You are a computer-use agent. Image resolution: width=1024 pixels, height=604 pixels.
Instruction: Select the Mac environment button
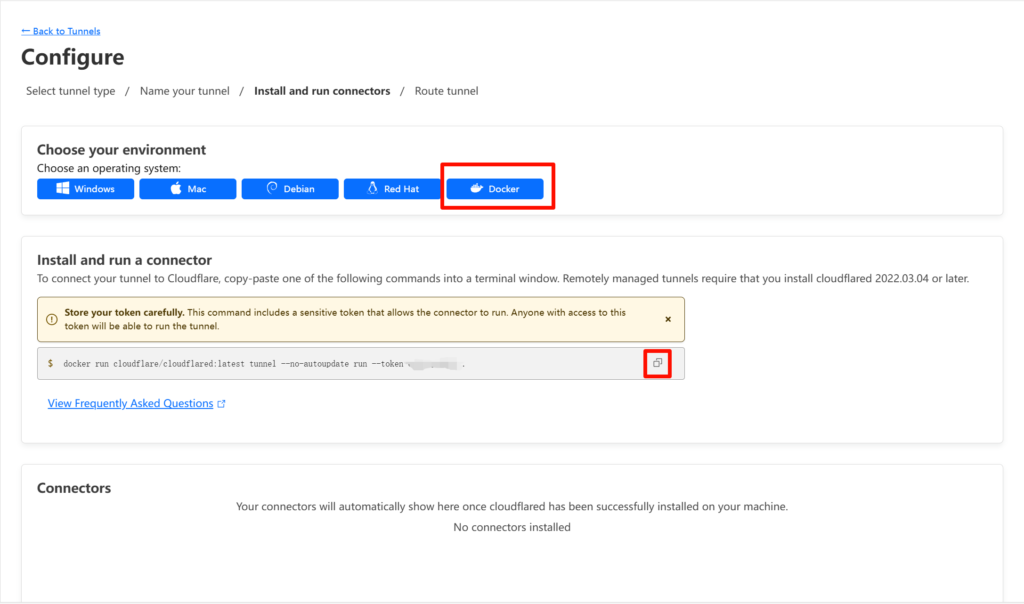coord(187,189)
